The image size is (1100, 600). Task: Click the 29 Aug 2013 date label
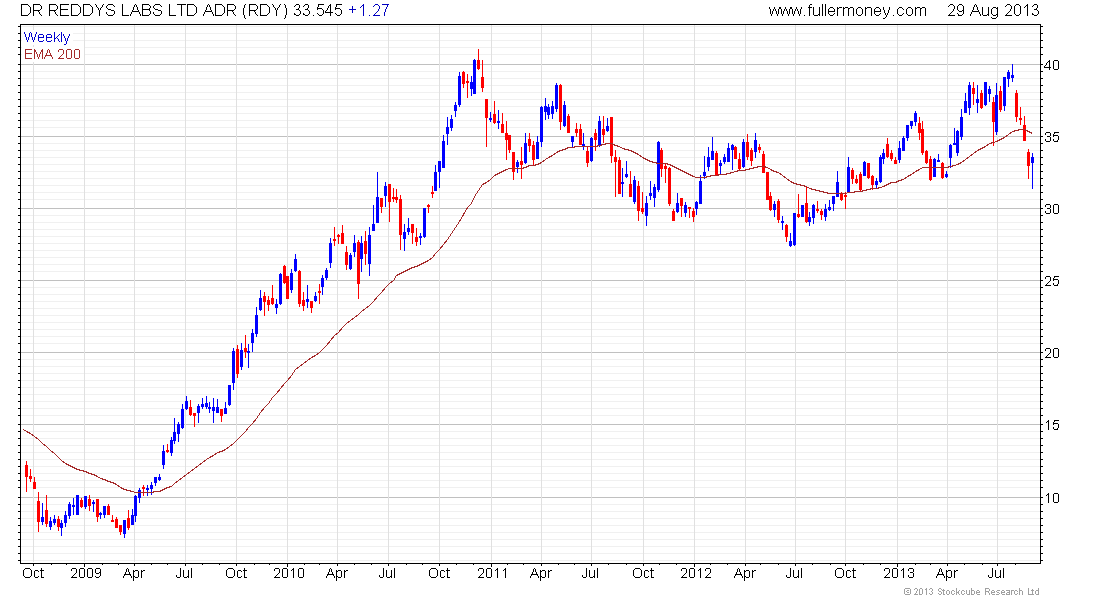click(993, 11)
